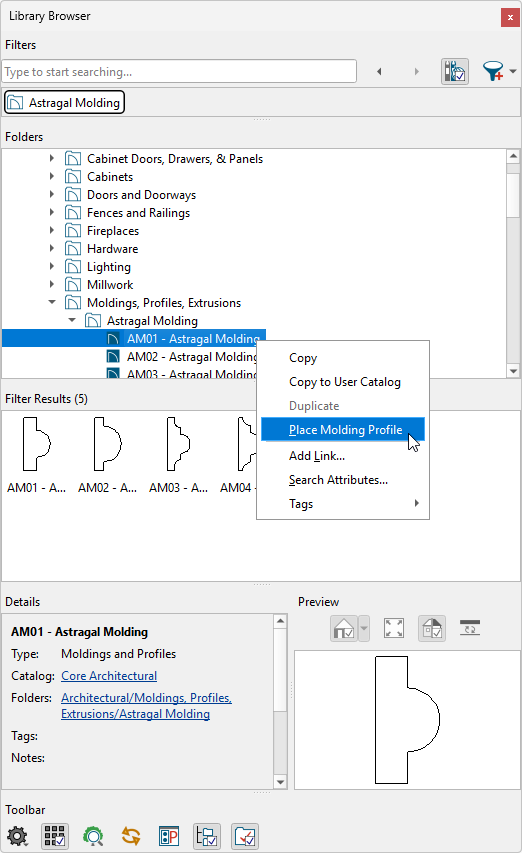The height and width of the screenshot is (853, 522).
Task: Expand the Lighting folder
Action: pos(52,266)
